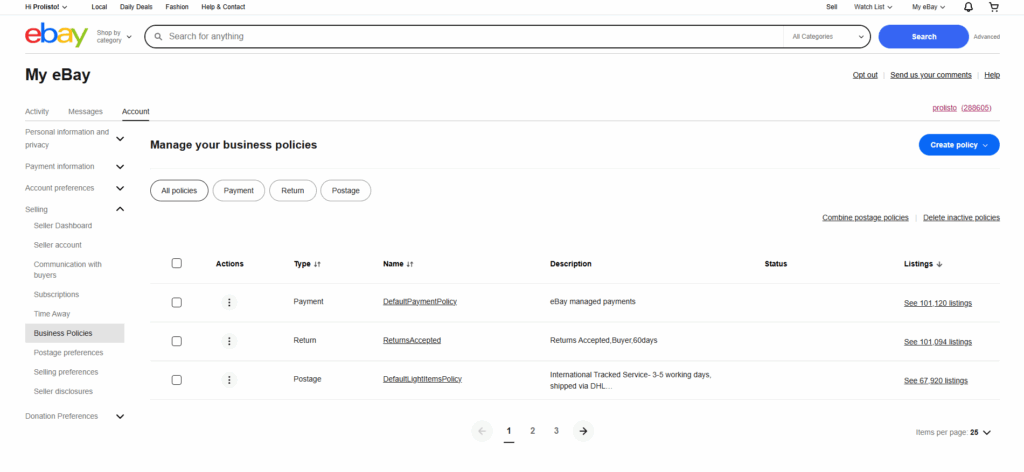
Task: Open Time Away in sidebar
Action: 52,314
